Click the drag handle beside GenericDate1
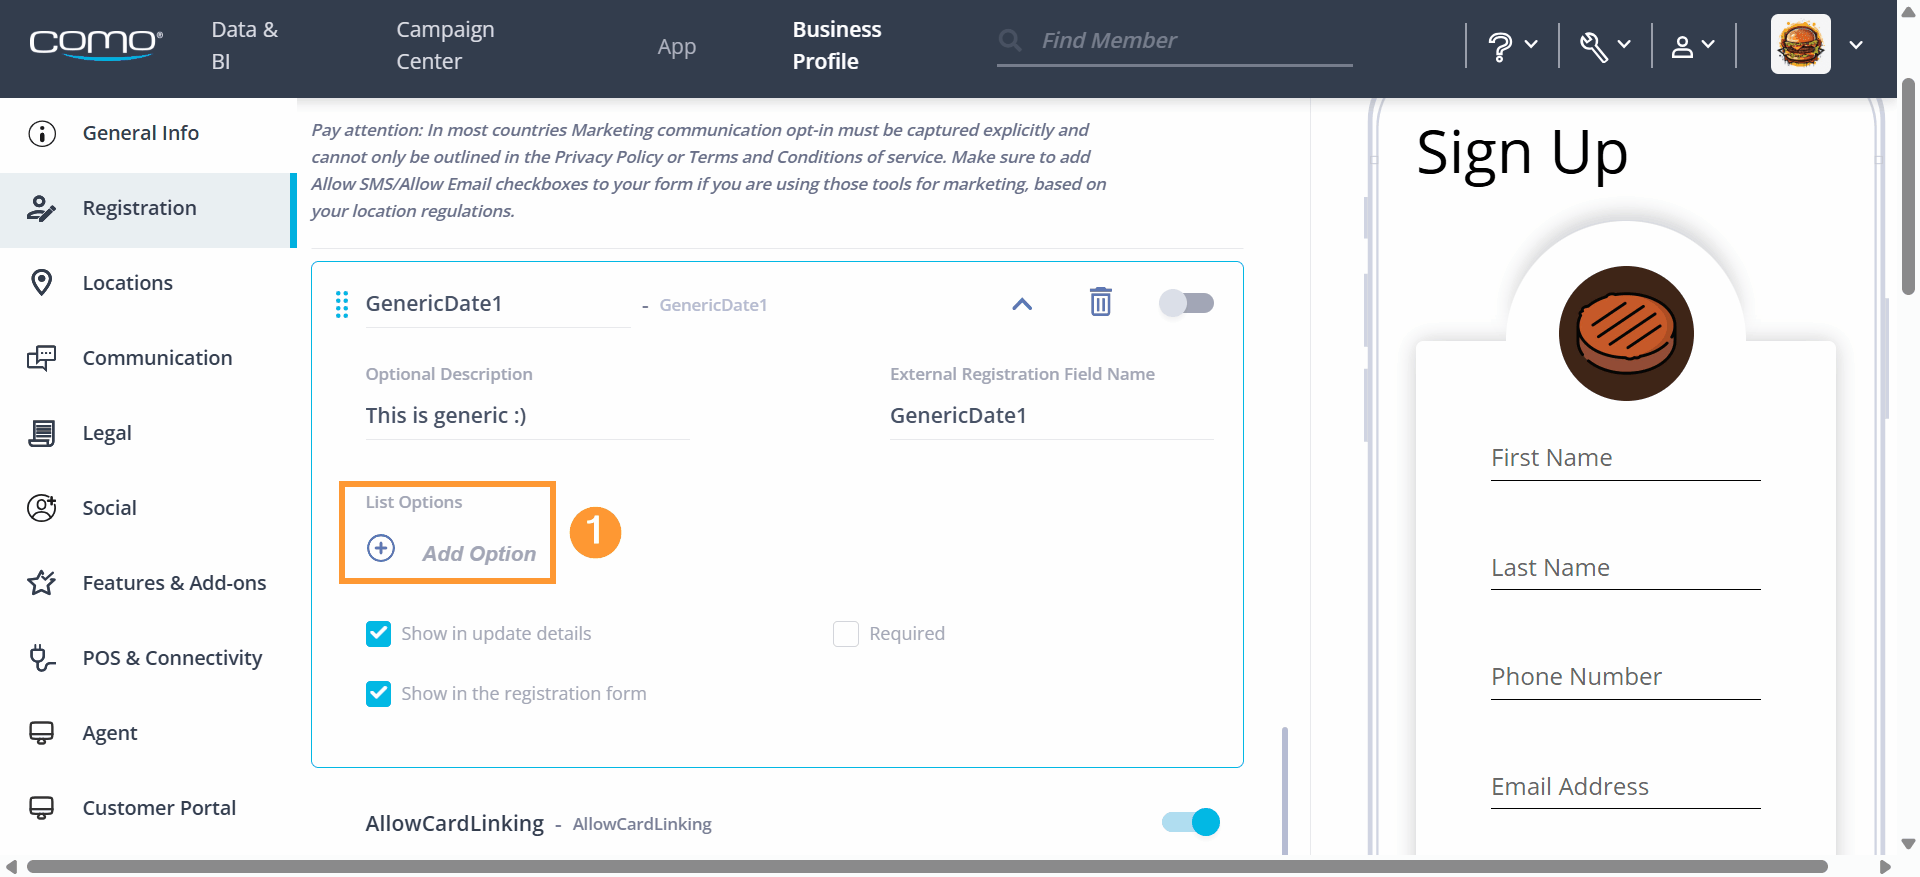The height and width of the screenshot is (877, 1920). tap(342, 304)
